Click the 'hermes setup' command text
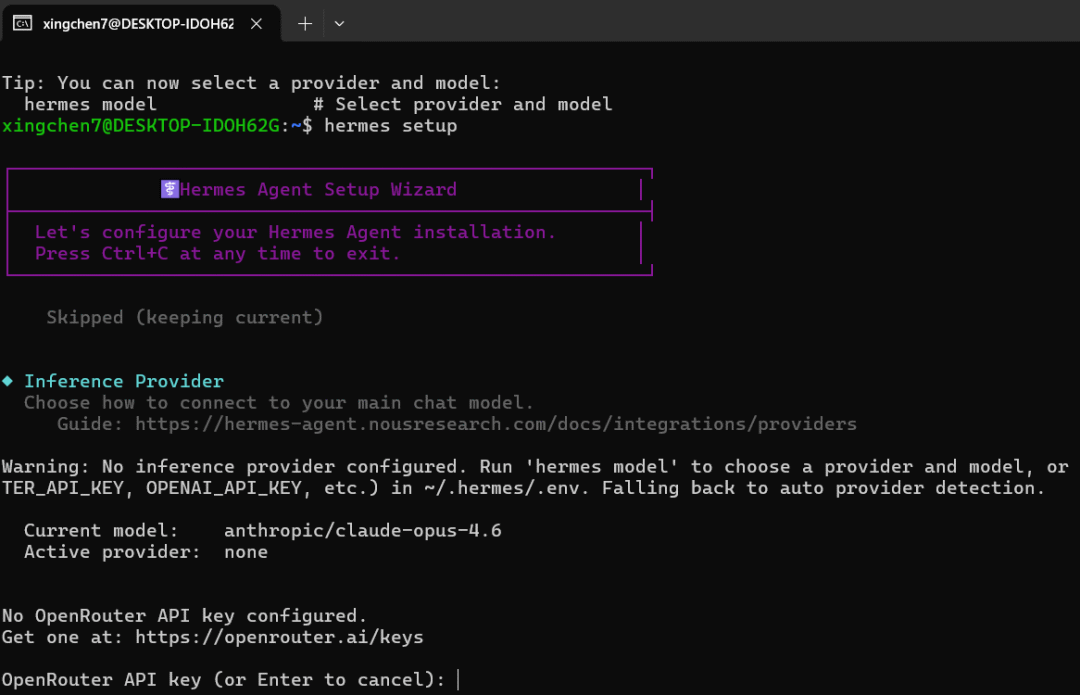The width and height of the screenshot is (1080, 695). pyautogui.click(x=390, y=126)
